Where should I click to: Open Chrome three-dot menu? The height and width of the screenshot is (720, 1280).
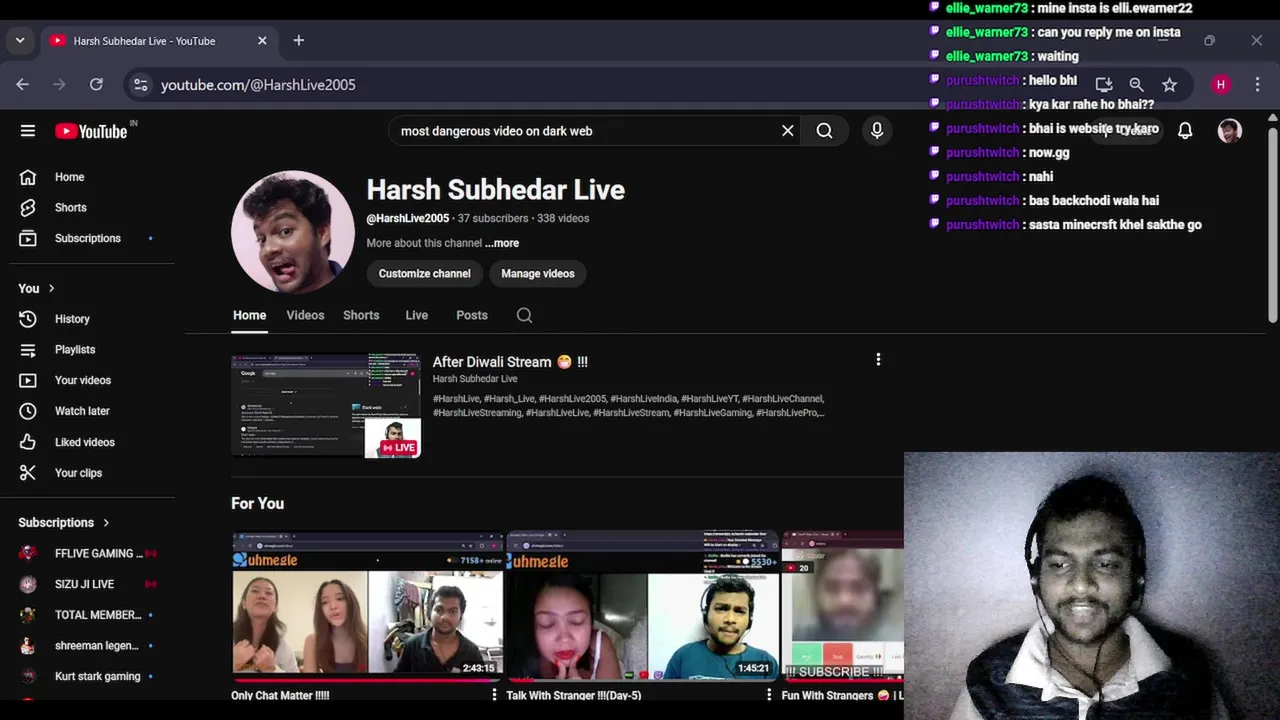(1257, 85)
